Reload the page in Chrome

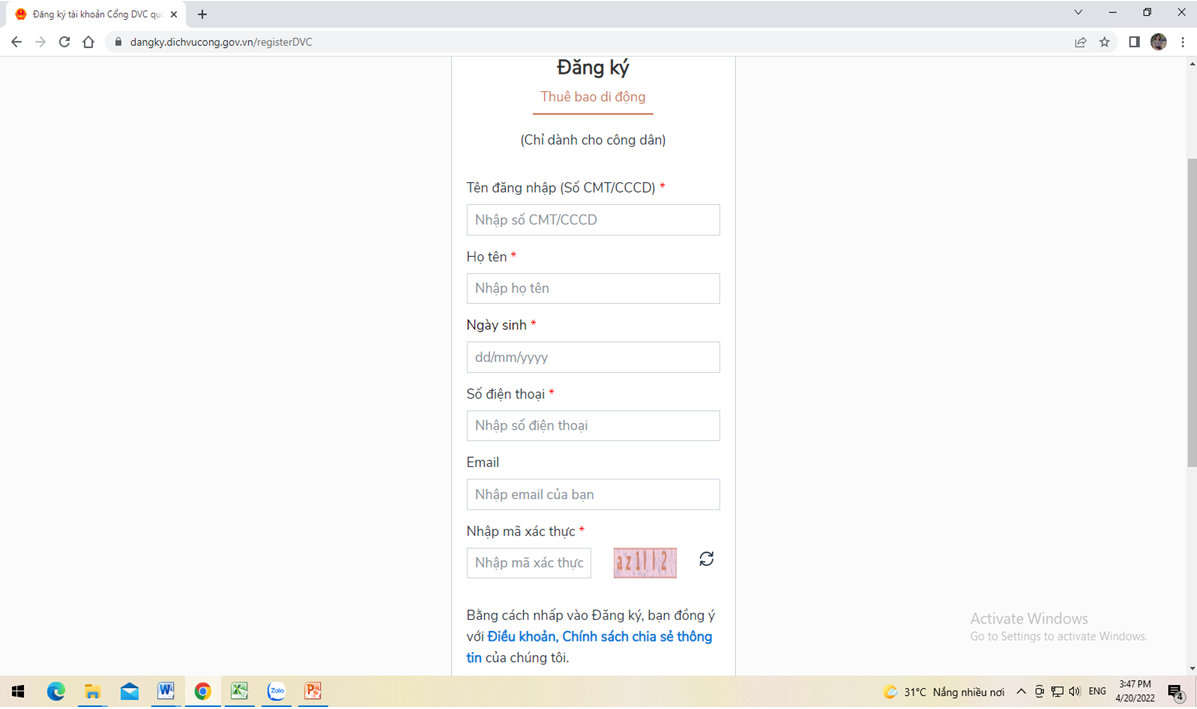point(64,42)
